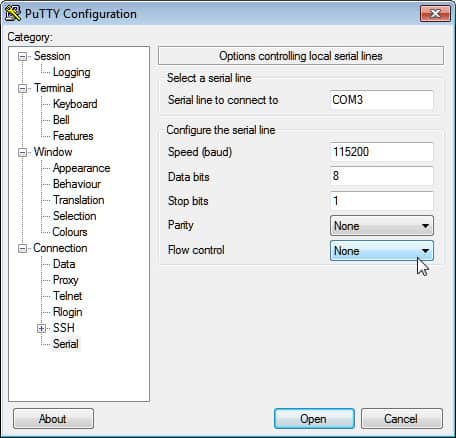
Task: Collapse the Window category node
Action: coord(22,152)
